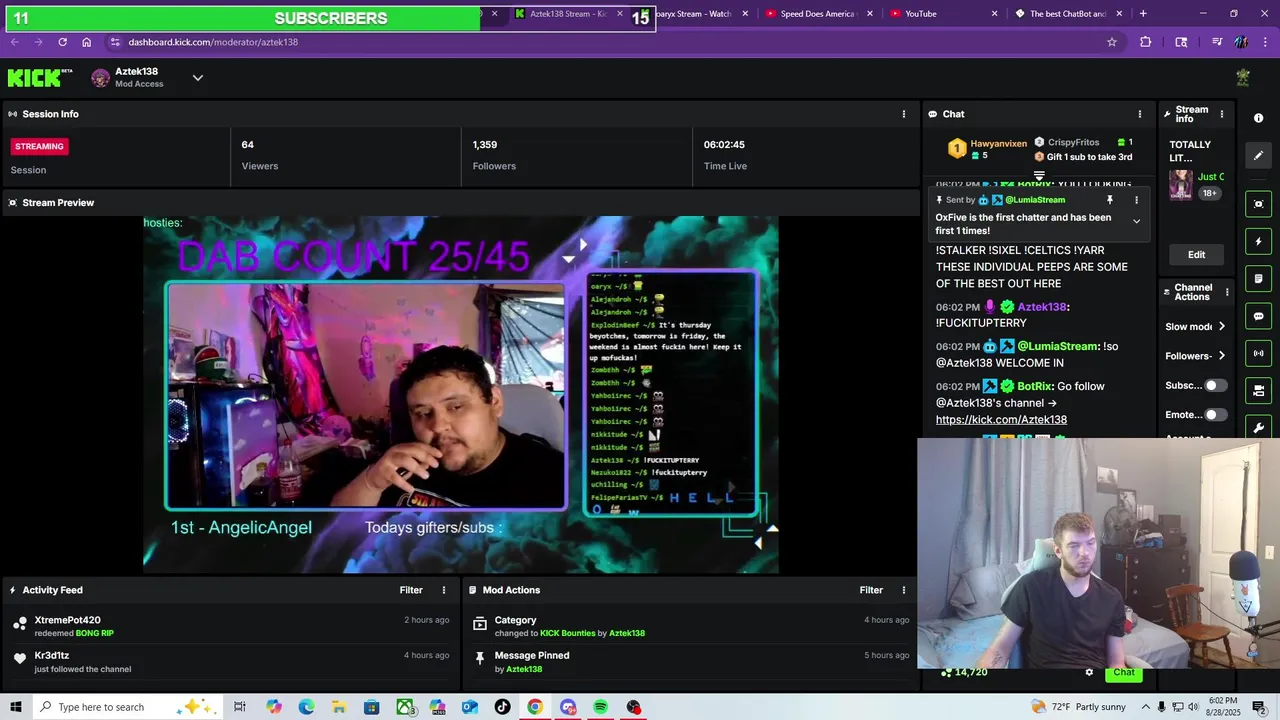The image size is (1280, 720).
Task: Click Aztek138 link under Message Pinned
Action: pos(524,669)
